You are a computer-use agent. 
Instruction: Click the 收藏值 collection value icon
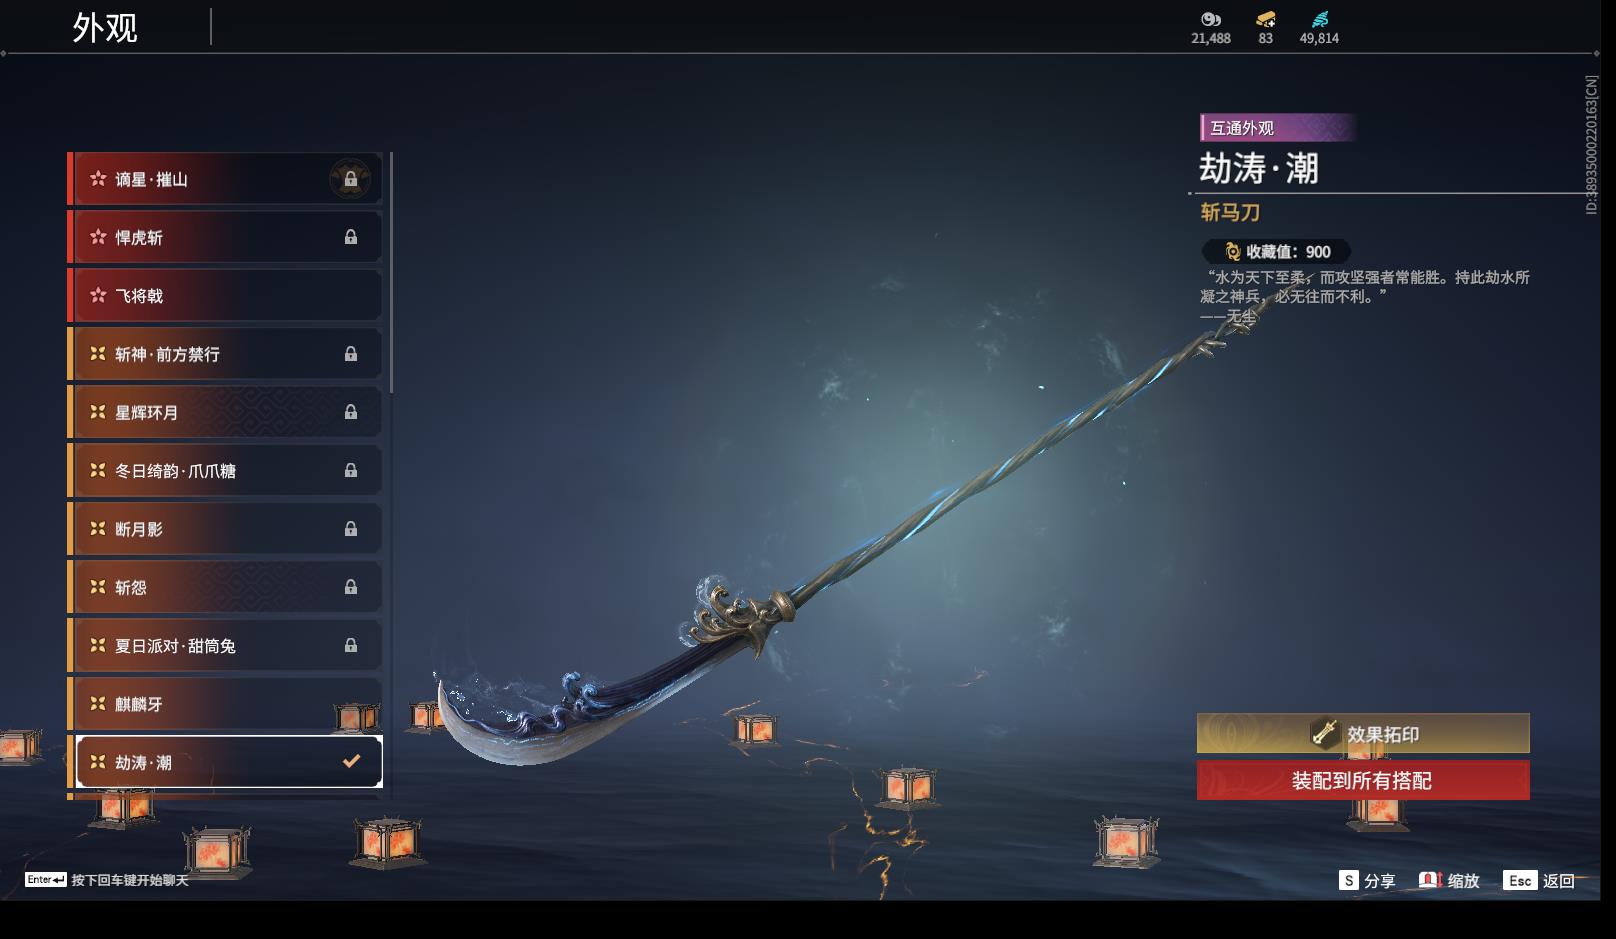click(x=1233, y=252)
